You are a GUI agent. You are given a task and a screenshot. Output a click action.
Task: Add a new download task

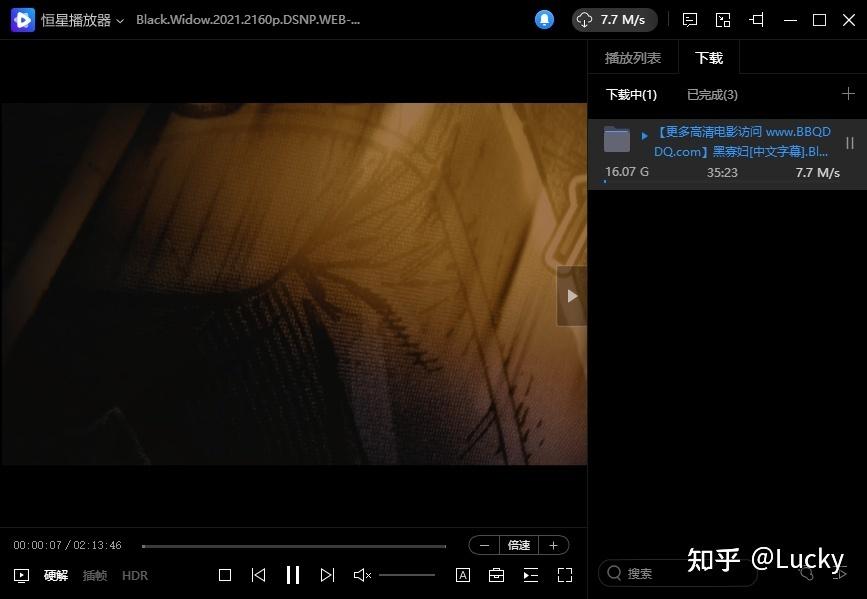[x=848, y=93]
